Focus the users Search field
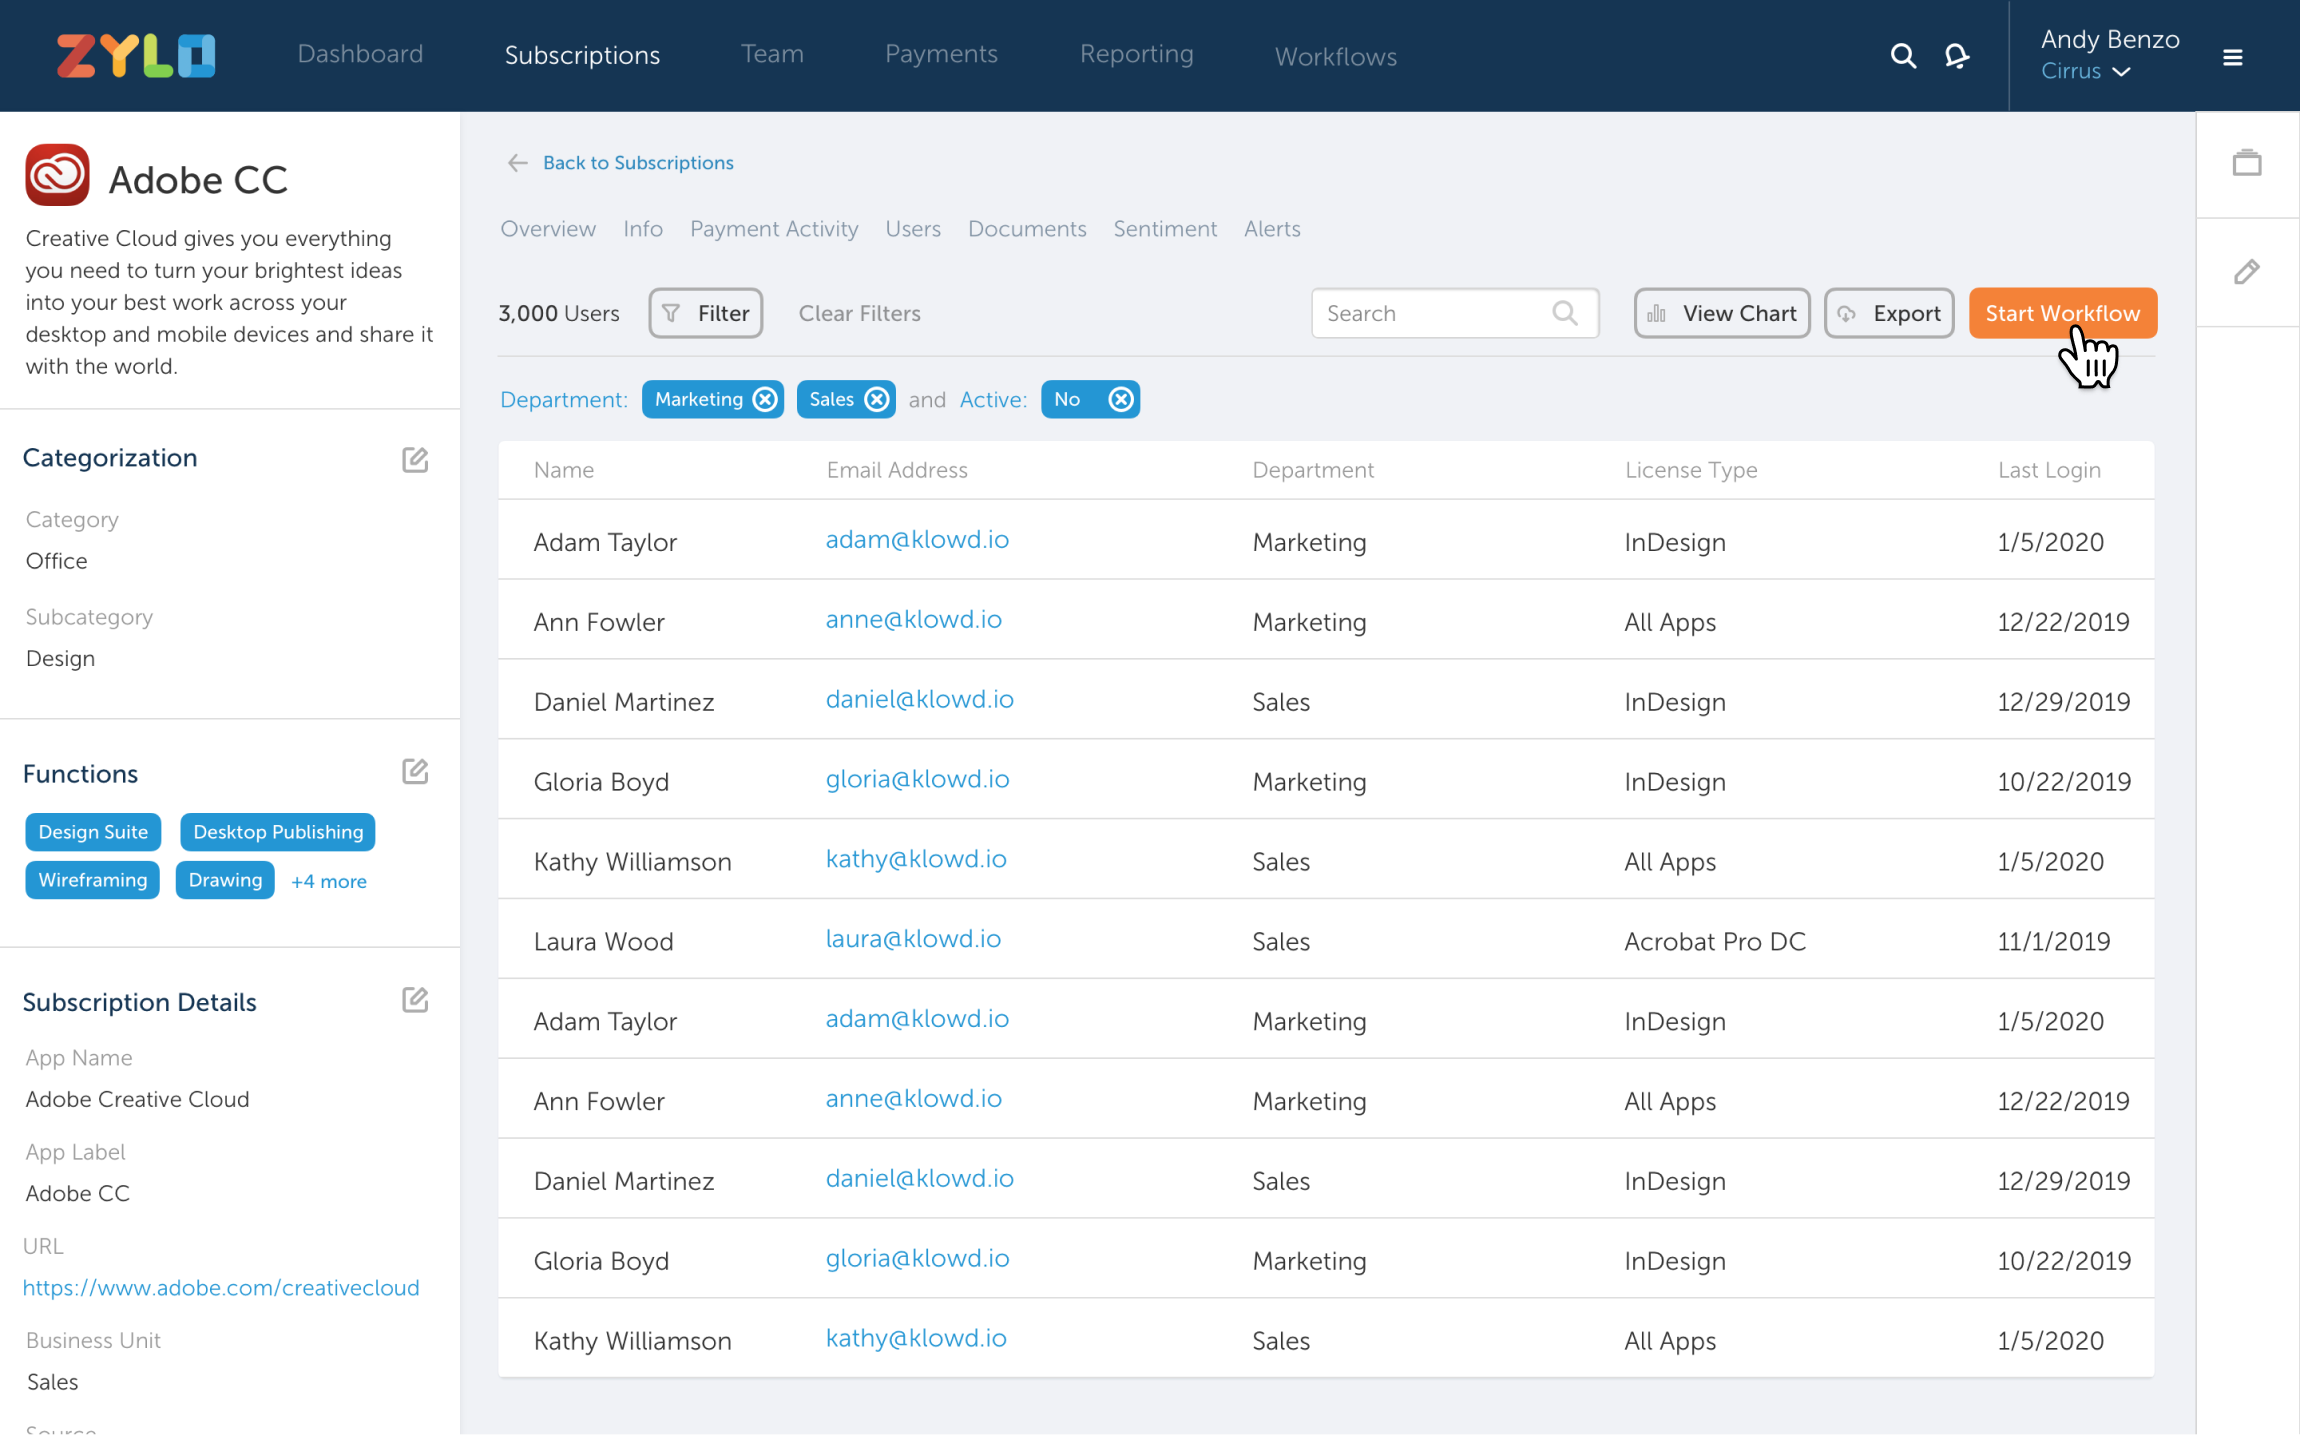 (1454, 313)
